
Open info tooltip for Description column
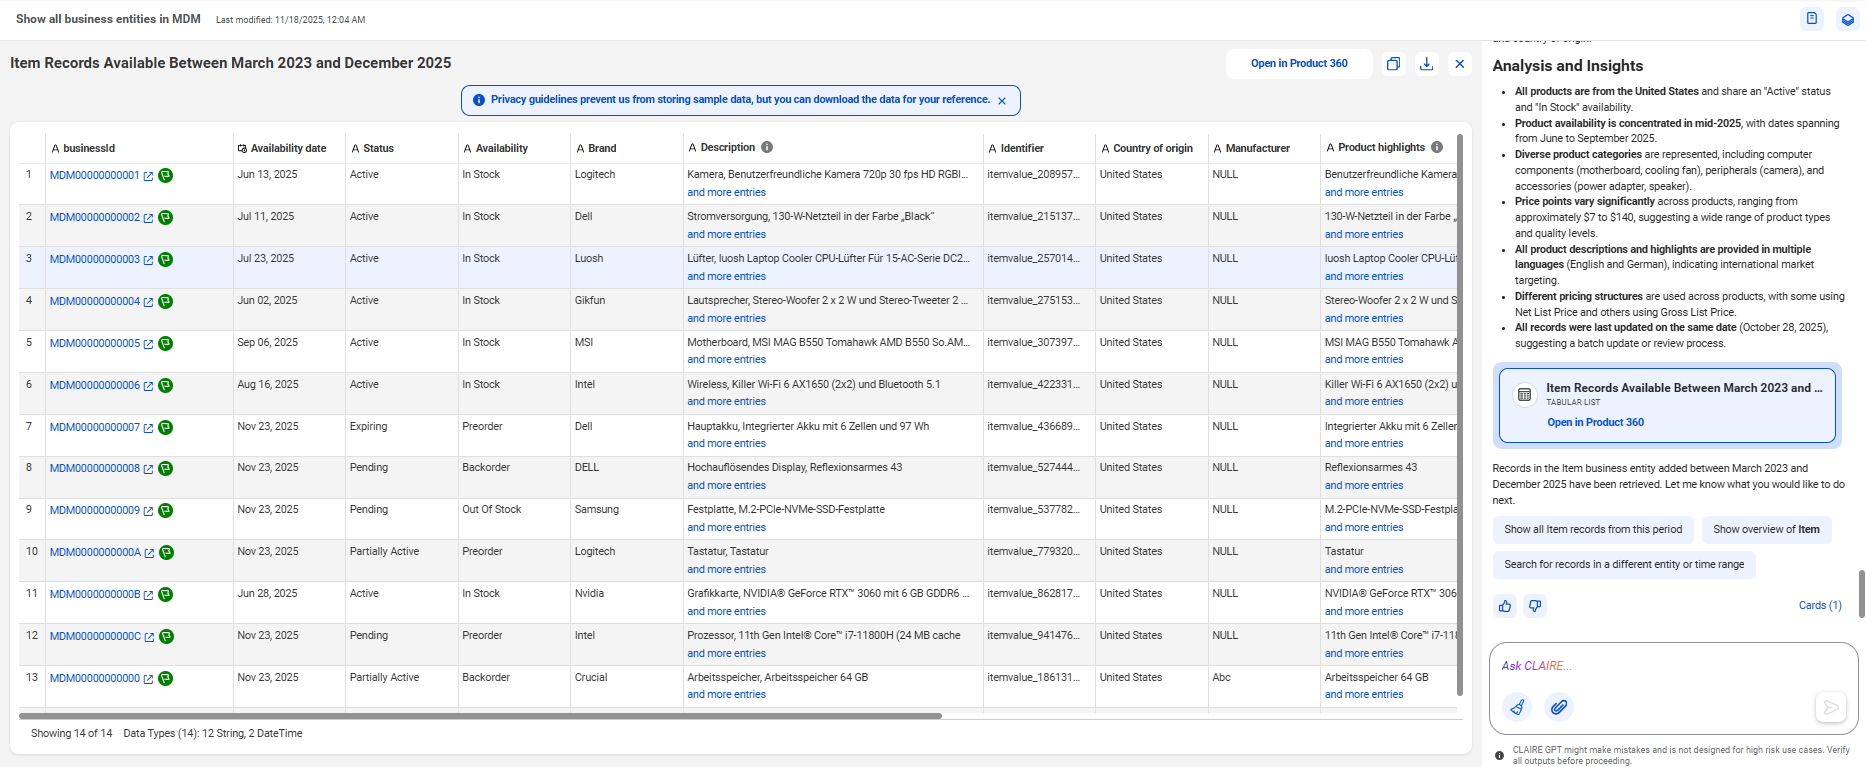(767, 147)
